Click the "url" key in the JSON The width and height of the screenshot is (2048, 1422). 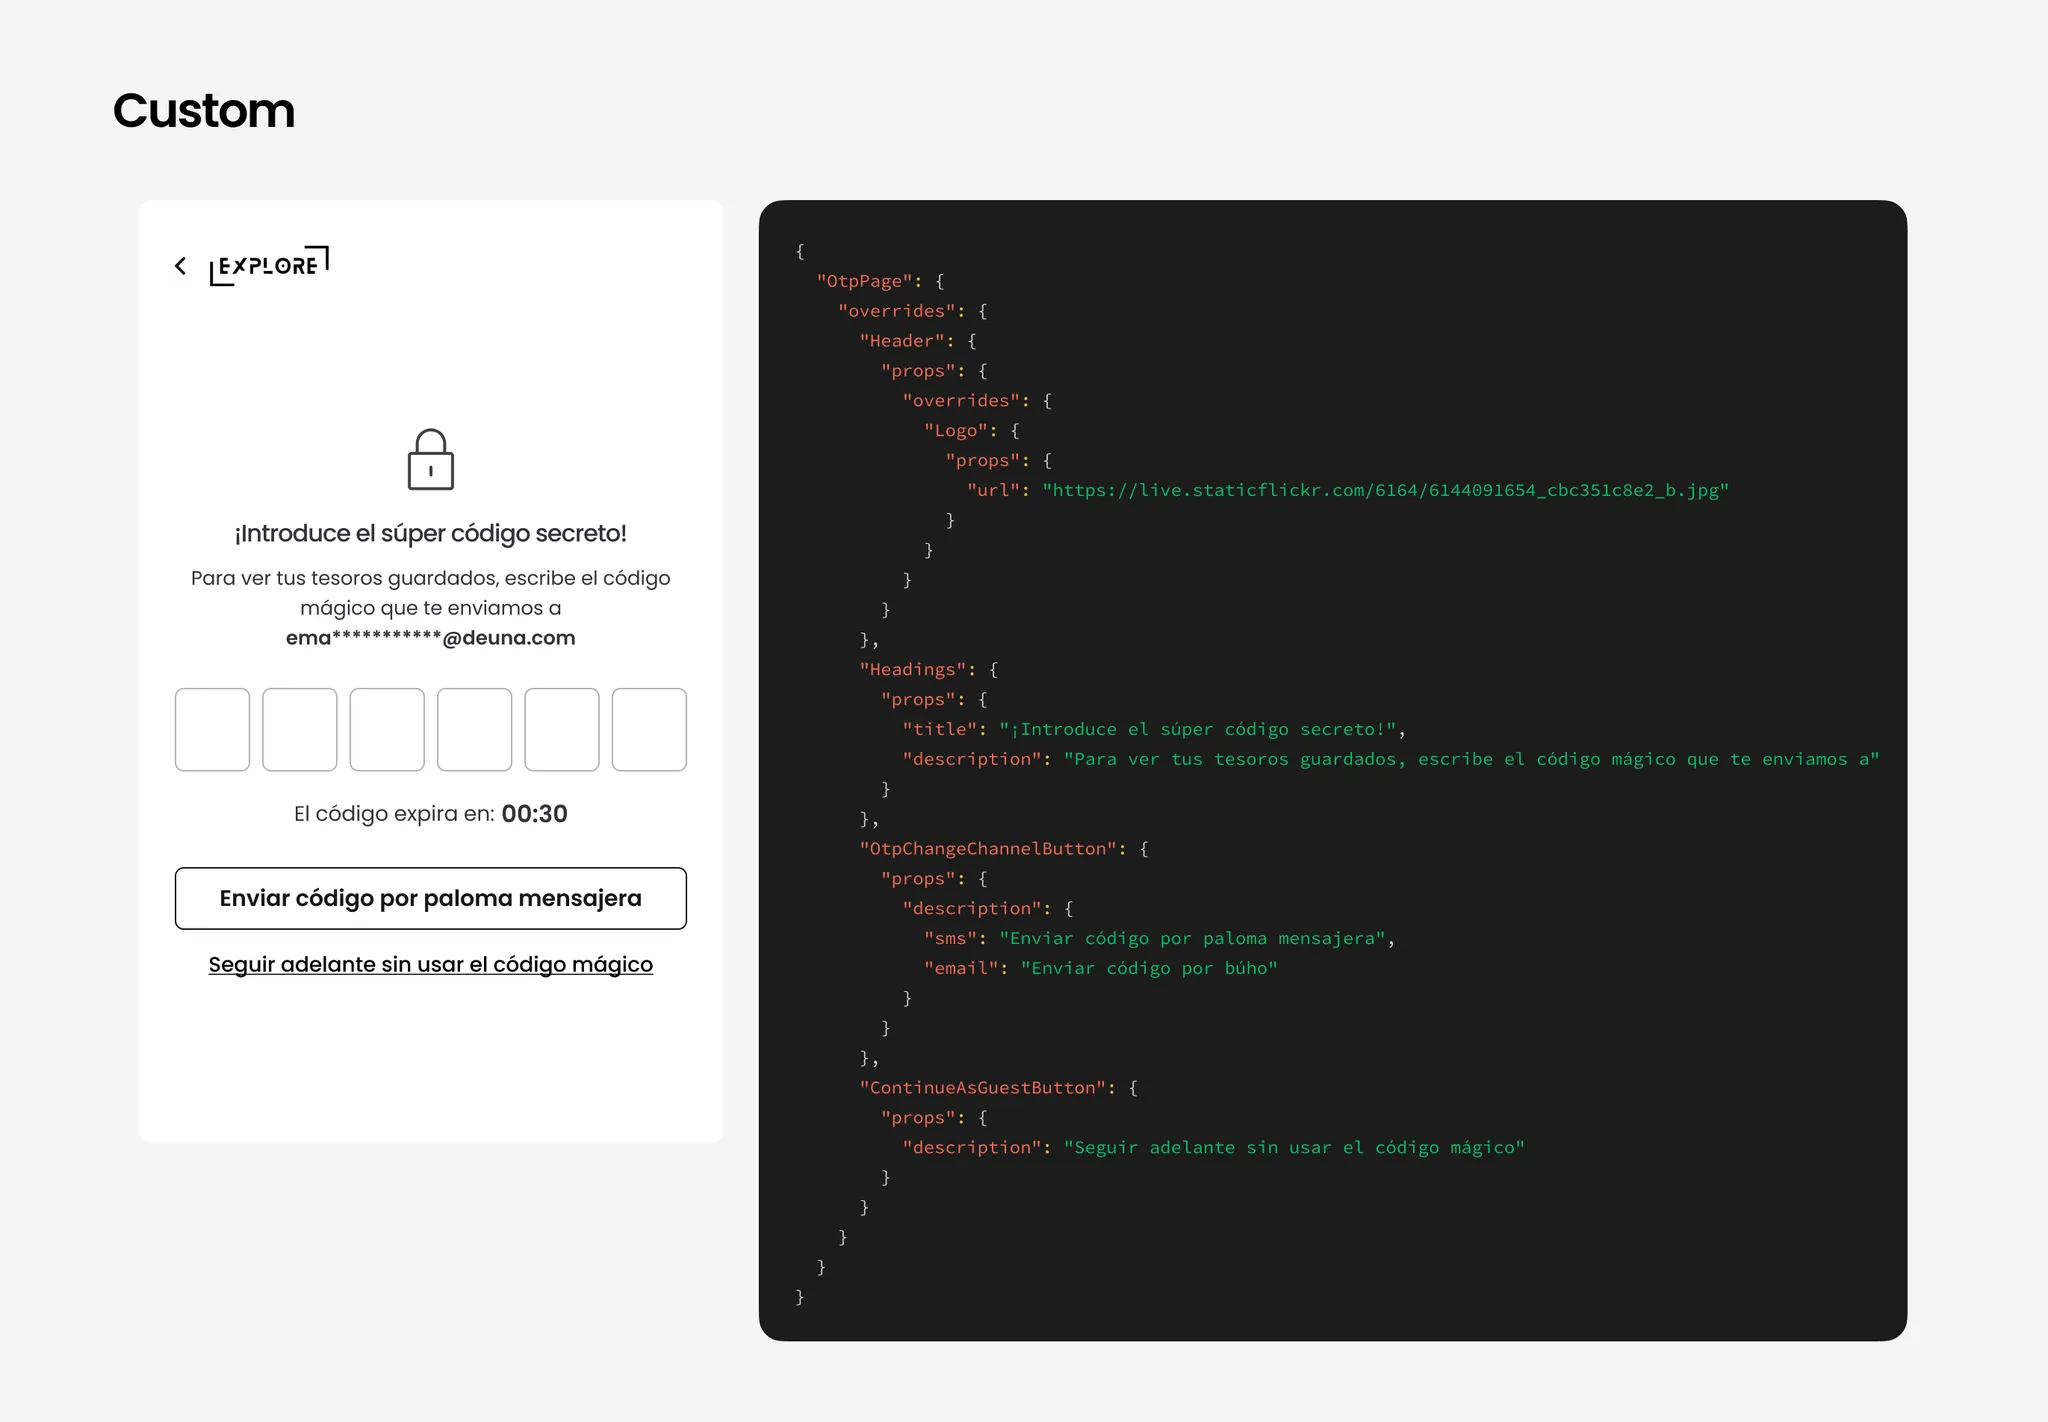993,490
